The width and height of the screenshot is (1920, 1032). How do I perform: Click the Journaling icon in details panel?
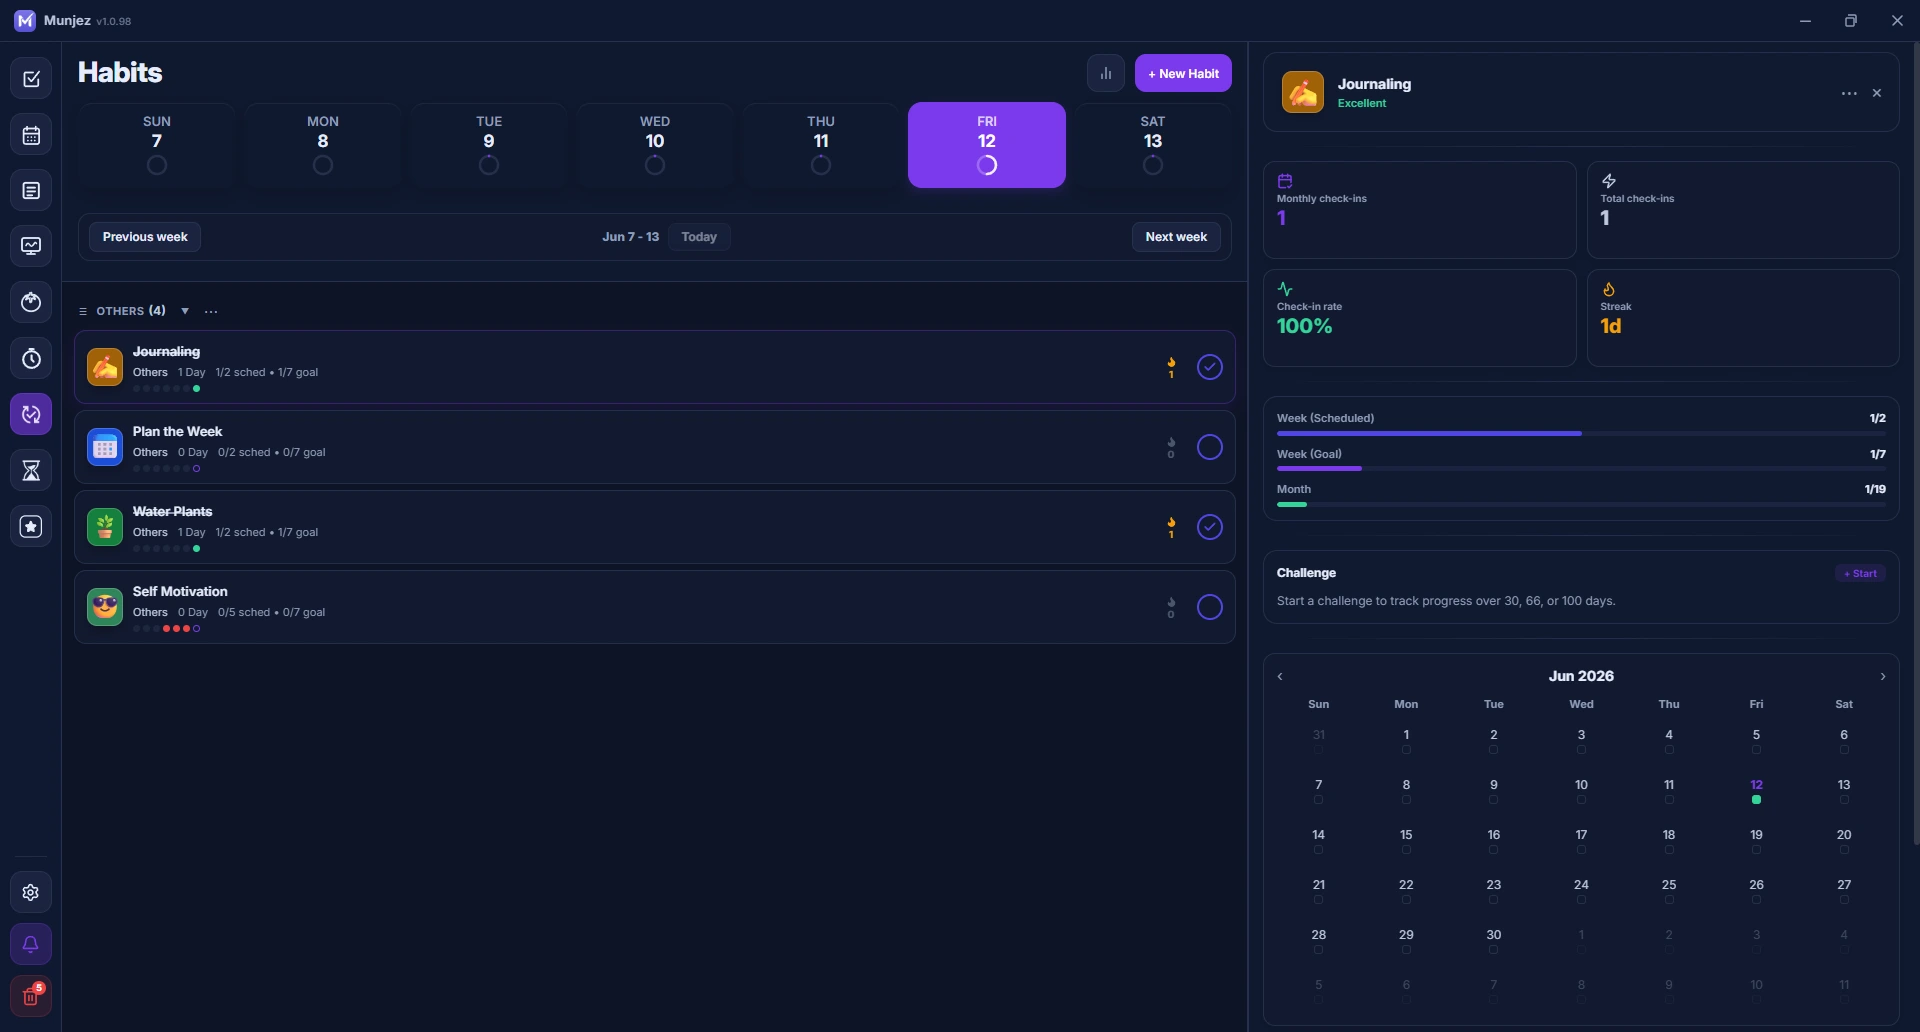[x=1303, y=92]
